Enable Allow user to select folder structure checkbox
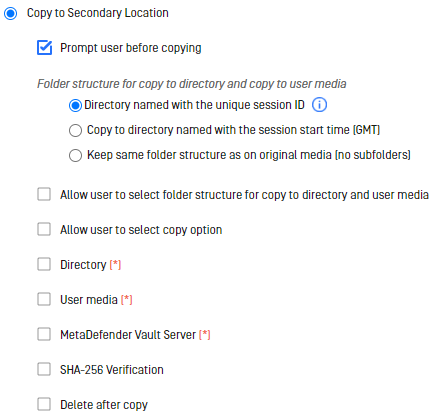This screenshot has height=419, width=435. [x=44, y=194]
